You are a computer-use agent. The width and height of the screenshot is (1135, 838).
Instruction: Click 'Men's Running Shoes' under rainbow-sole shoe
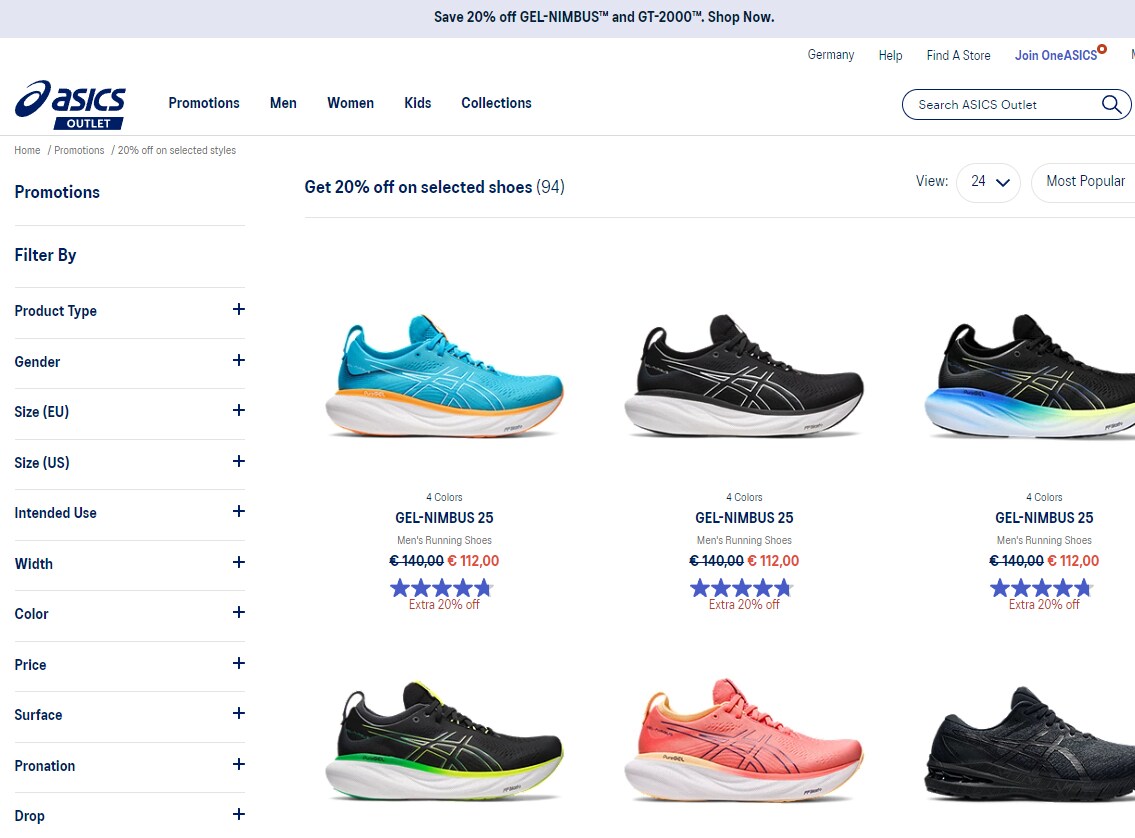pyautogui.click(x=1044, y=540)
